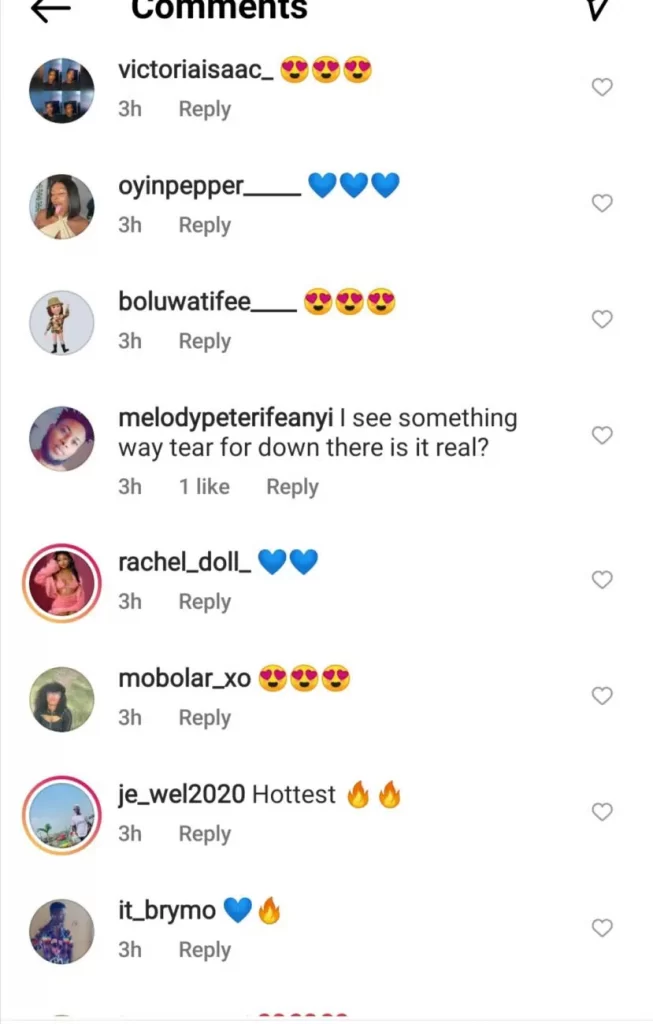This screenshot has width=653, height=1024.
Task: Toggle like on boluwatifee____'s comment
Action: coord(602,320)
